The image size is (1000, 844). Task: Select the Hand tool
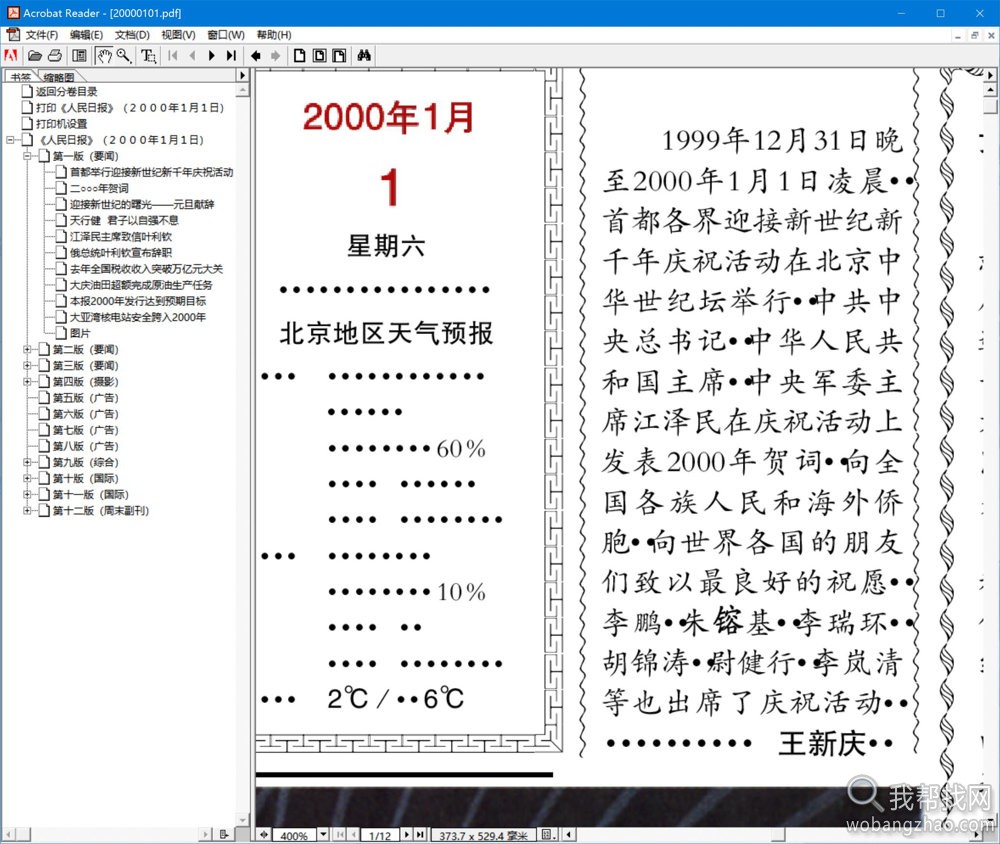pos(104,56)
